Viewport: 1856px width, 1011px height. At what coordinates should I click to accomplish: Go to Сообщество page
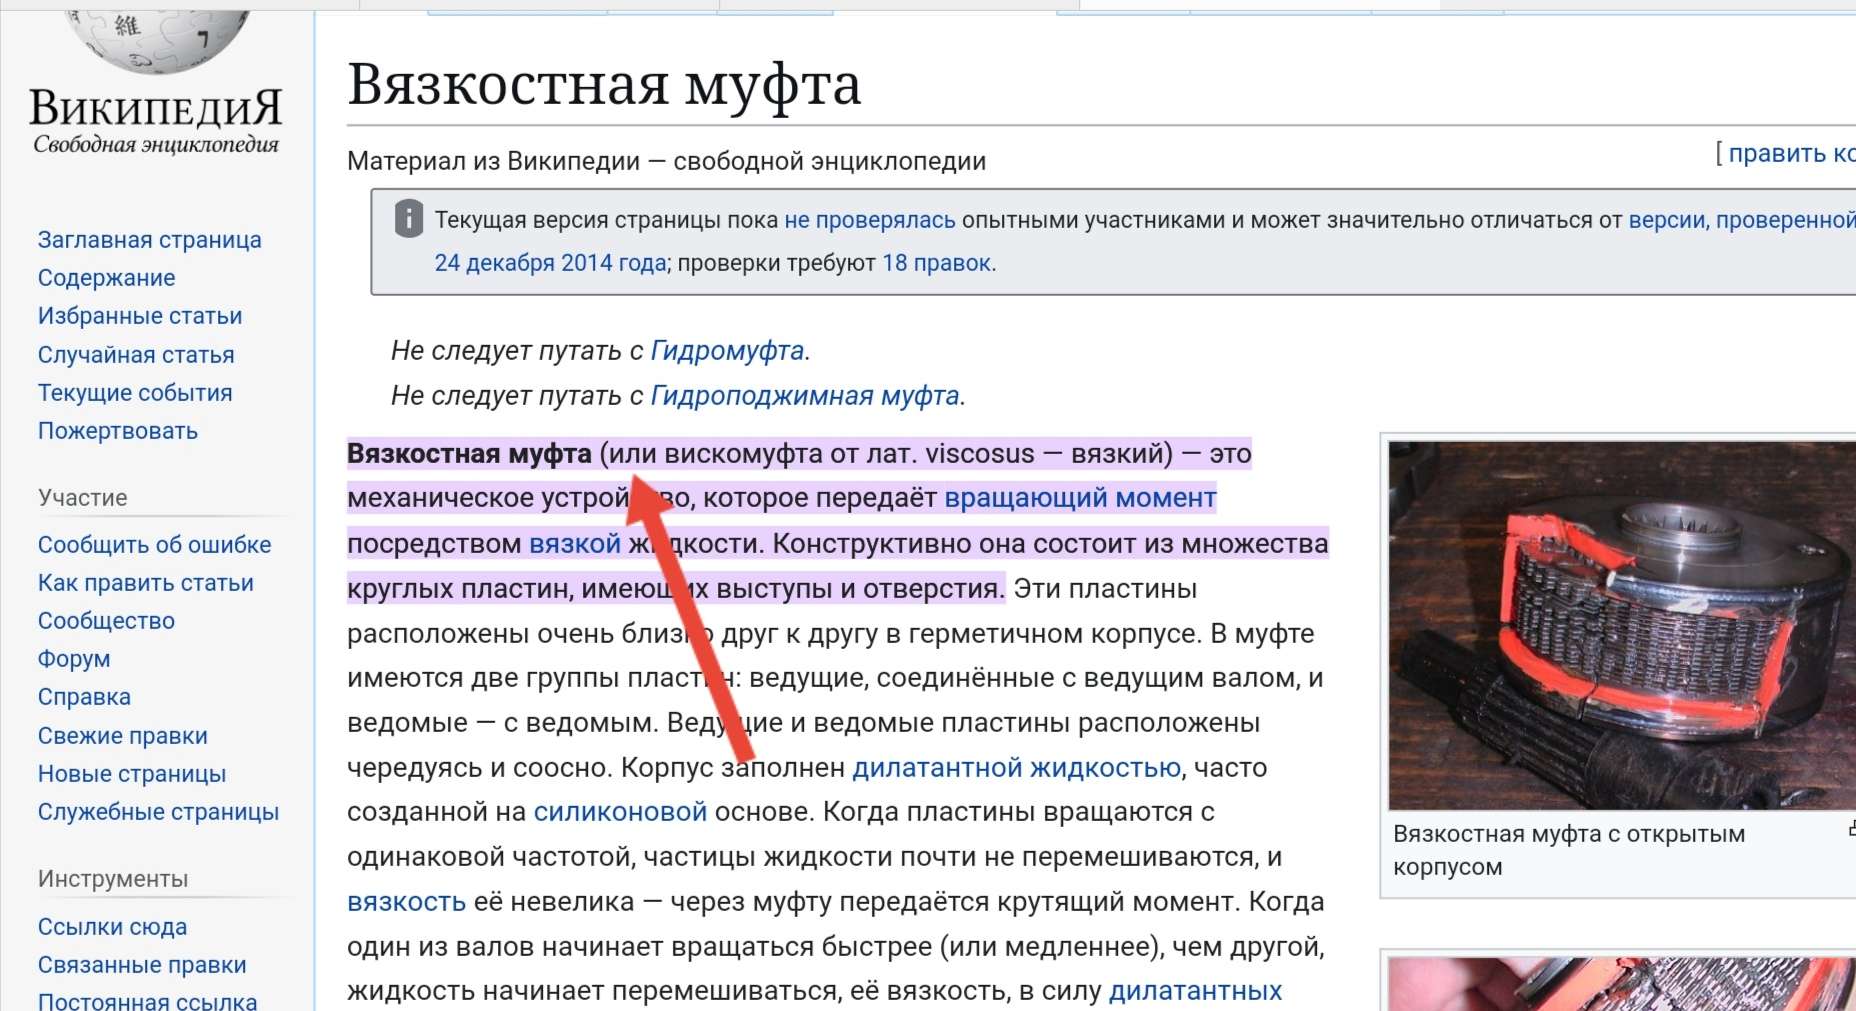(x=106, y=621)
